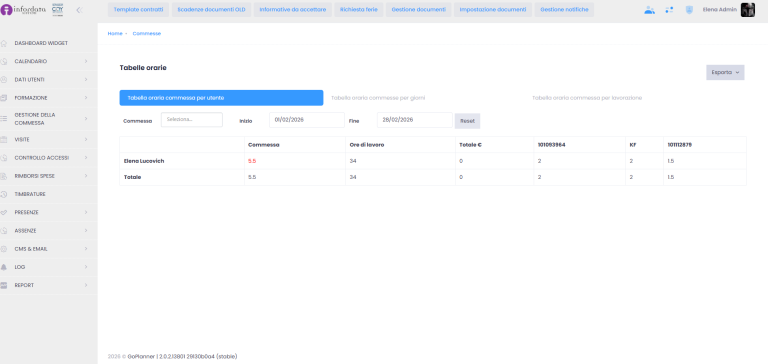This screenshot has width=768, height=364.
Task: Click the Dati Utenti sidebar icon
Action: point(4,79)
